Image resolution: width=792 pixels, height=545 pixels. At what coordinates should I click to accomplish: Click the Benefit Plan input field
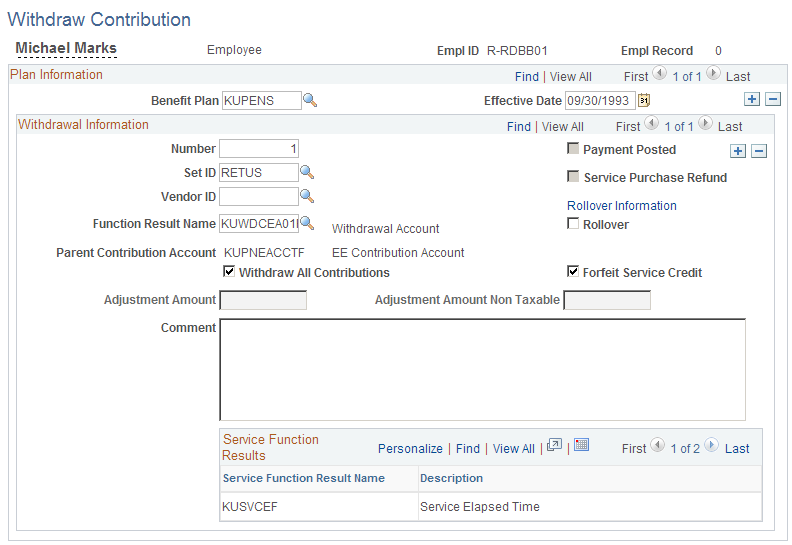pos(262,101)
